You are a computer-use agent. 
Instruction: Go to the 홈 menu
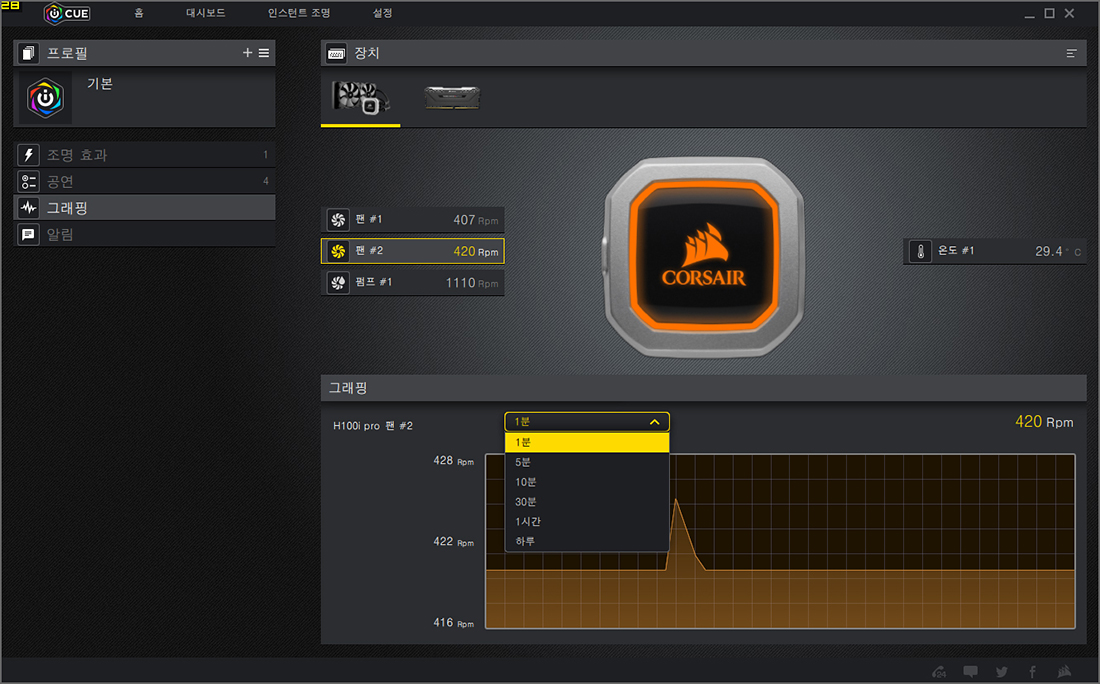[x=139, y=13]
